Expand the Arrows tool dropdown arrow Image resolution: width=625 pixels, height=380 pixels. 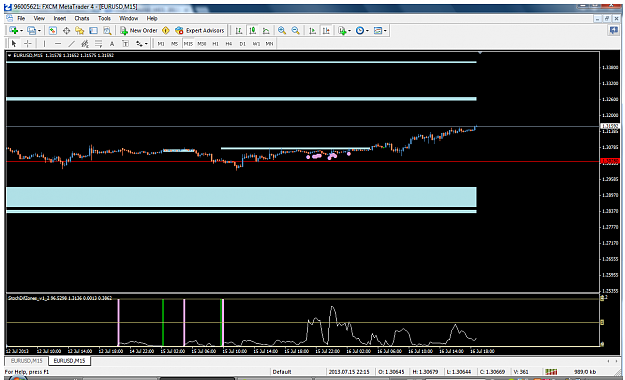[x=146, y=44]
